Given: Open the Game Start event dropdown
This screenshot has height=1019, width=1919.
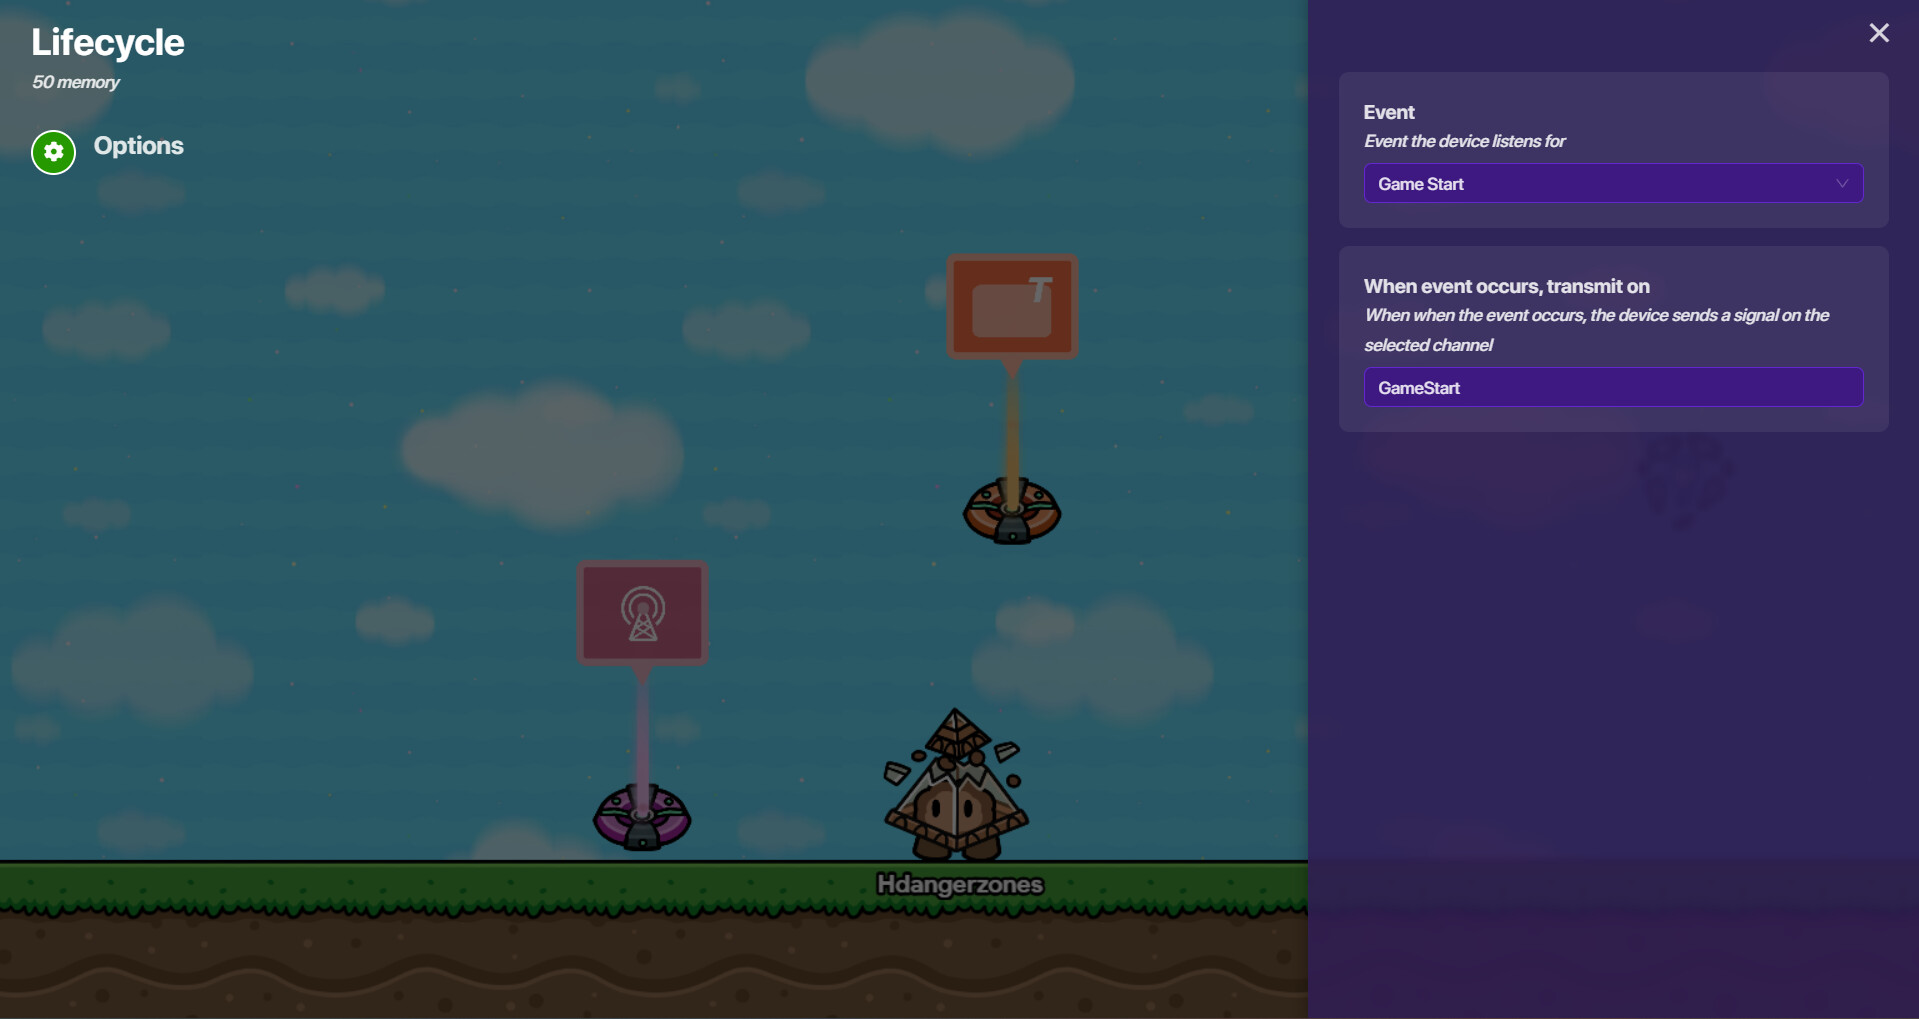Looking at the screenshot, I should (1612, 184).
